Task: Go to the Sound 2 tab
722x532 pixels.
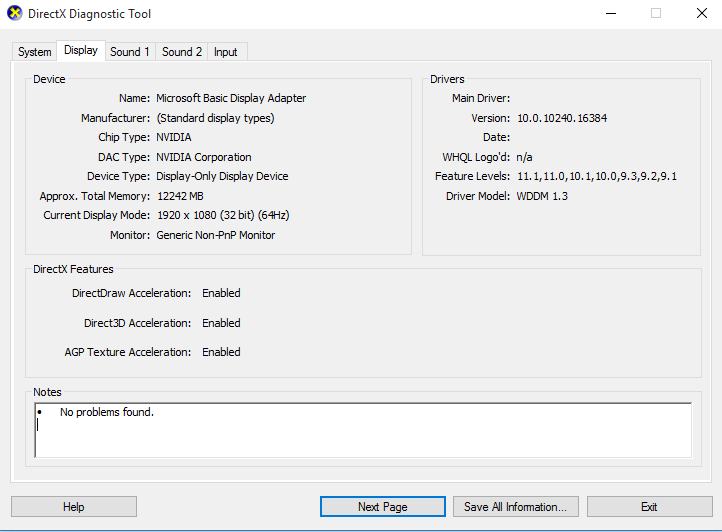Action: point(182,52)
